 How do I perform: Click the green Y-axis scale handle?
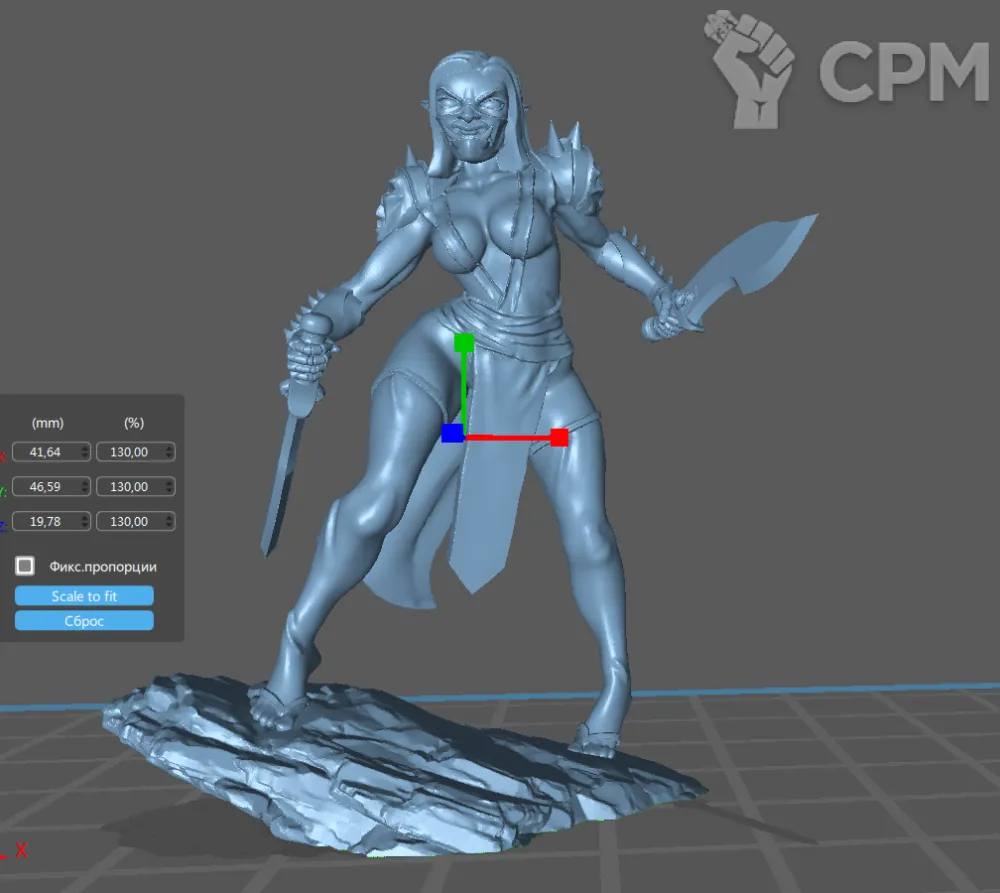463,343
